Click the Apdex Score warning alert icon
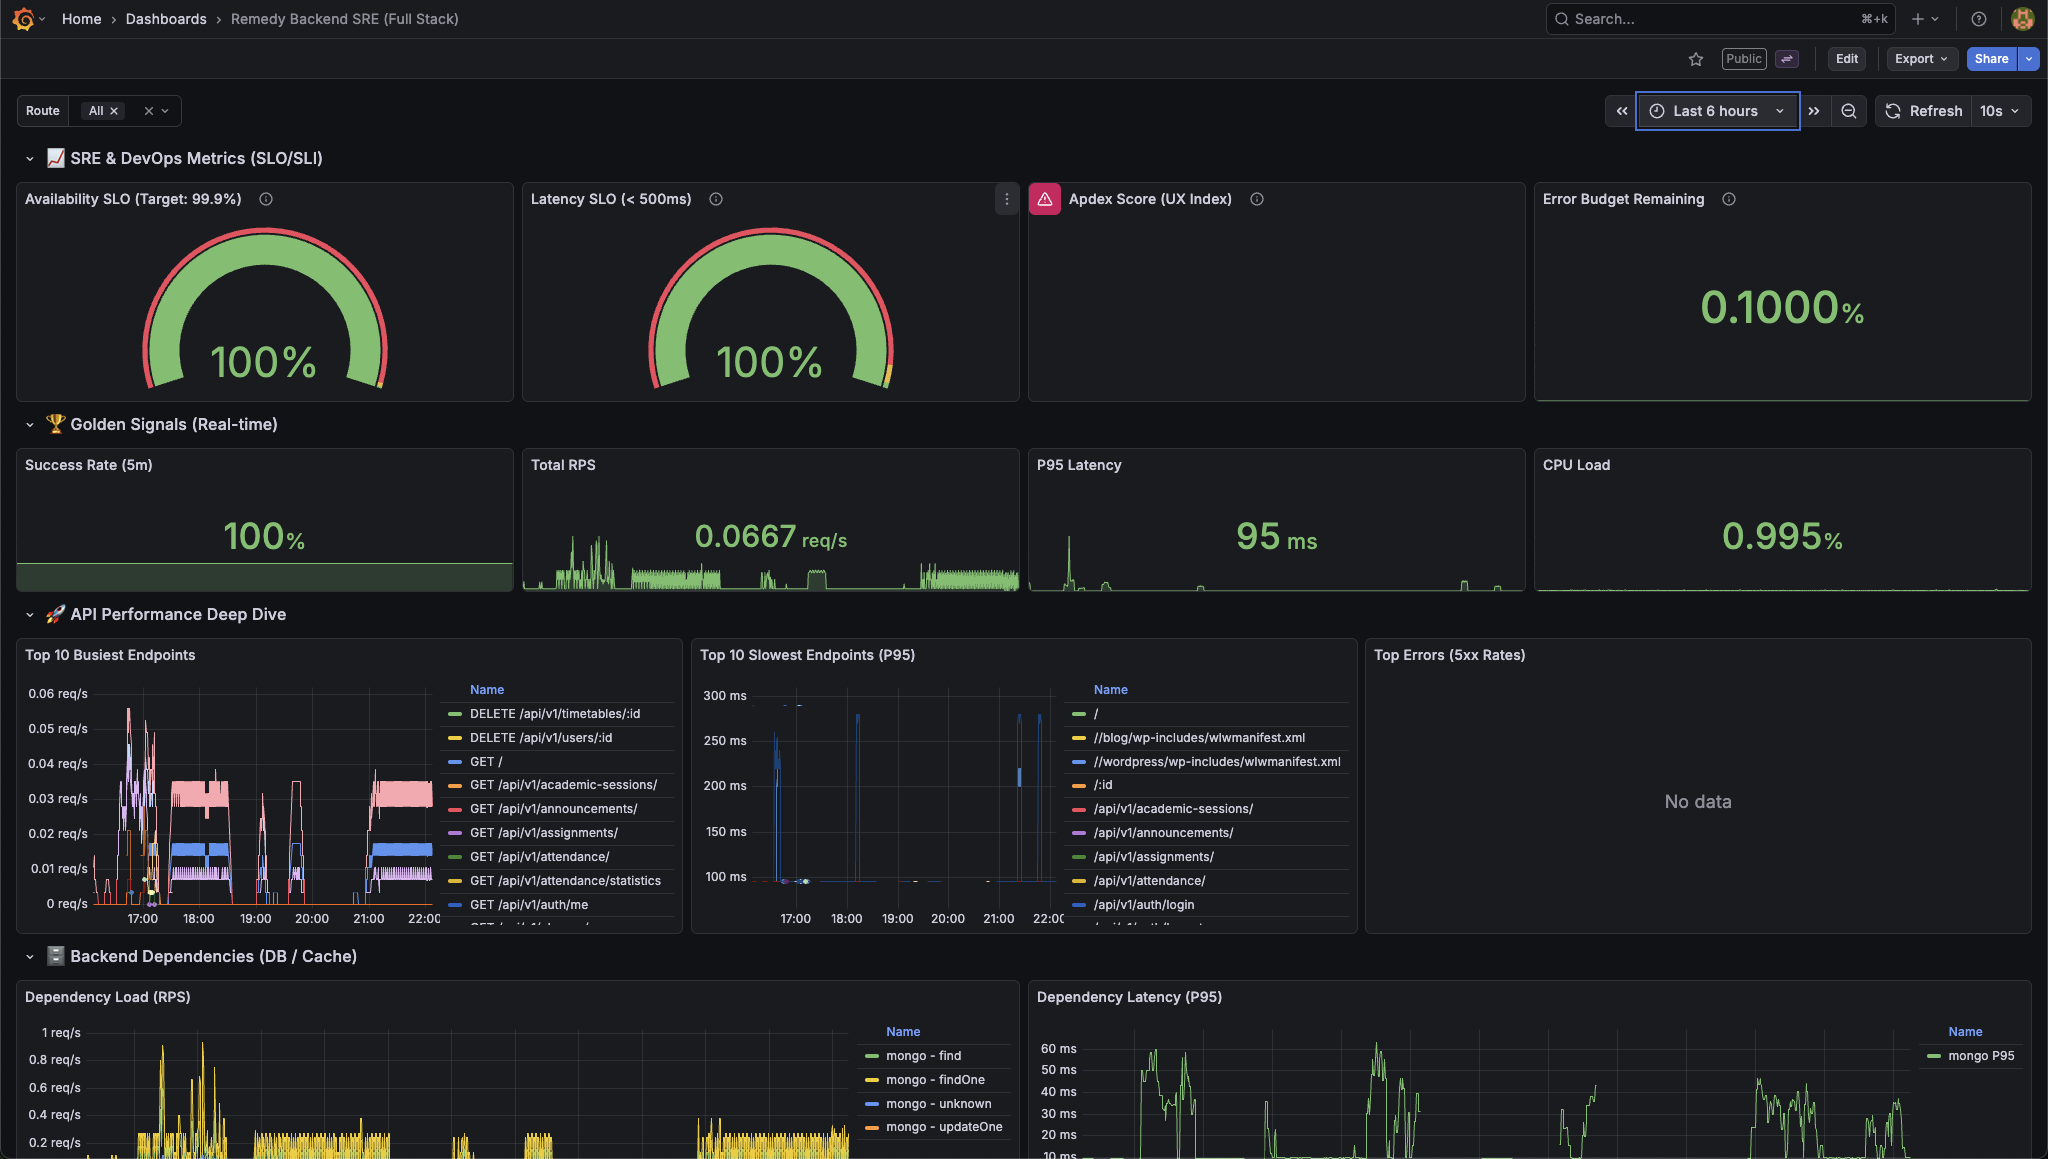The height and width of the screenshot is (1159, 2048). (1044, 199)
